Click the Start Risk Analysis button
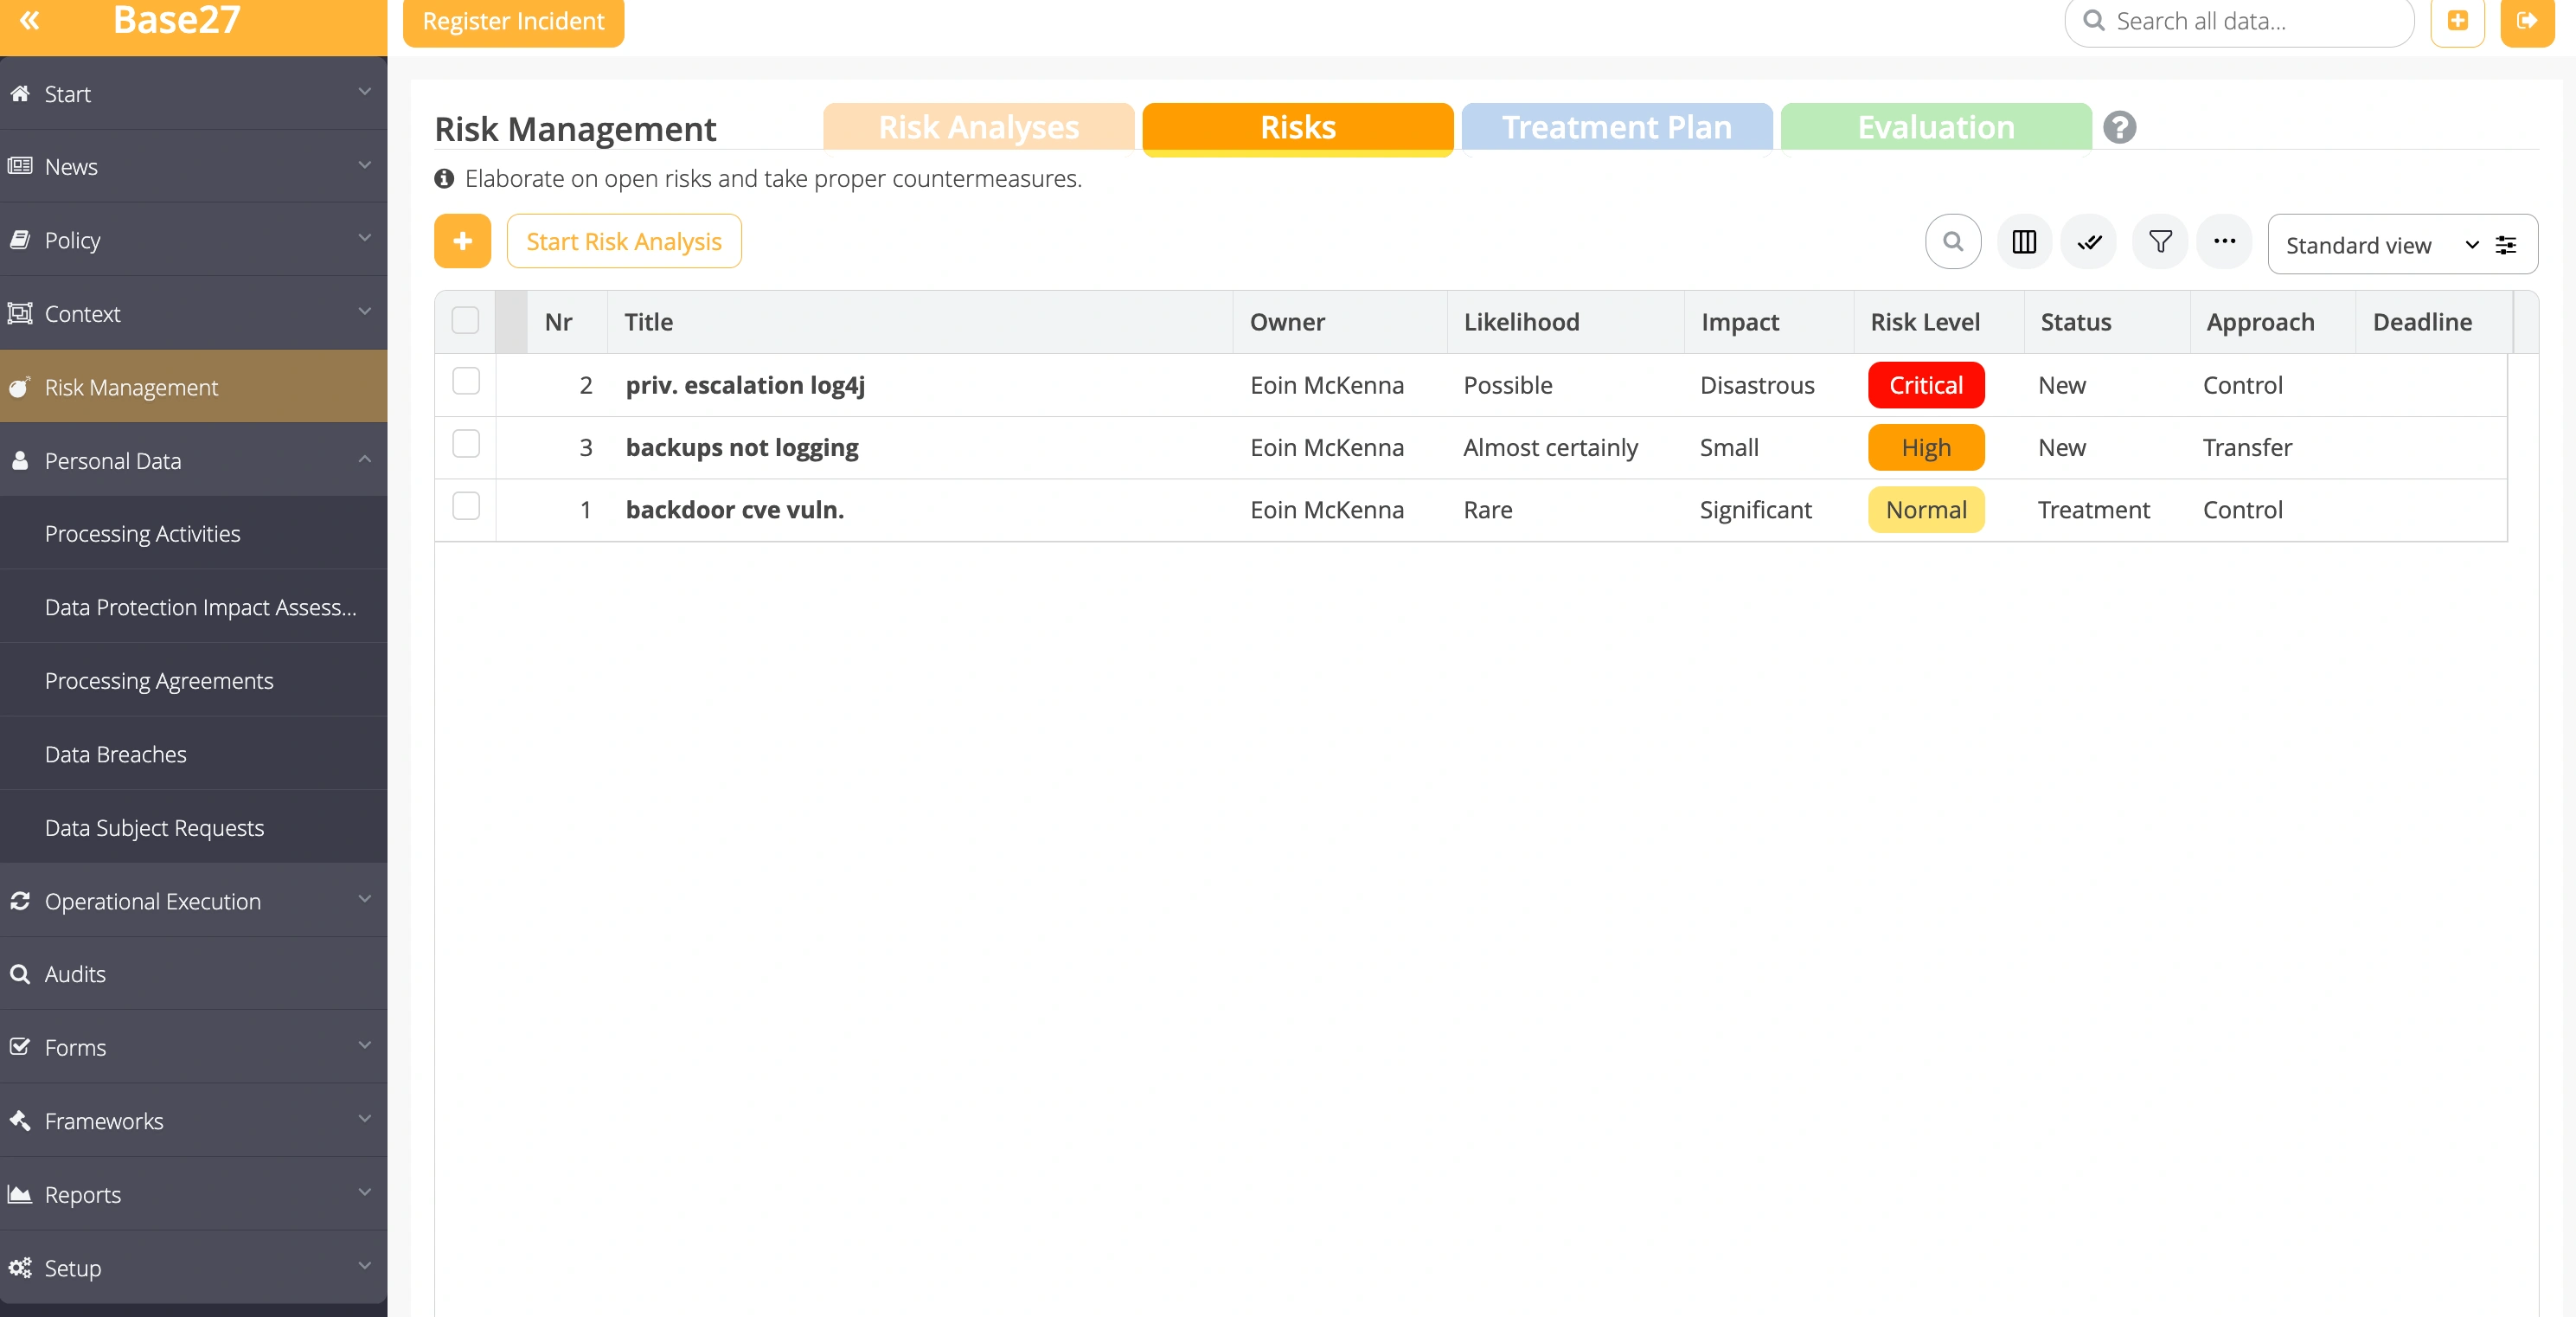2576x1317 pixels. coord(623,241)
